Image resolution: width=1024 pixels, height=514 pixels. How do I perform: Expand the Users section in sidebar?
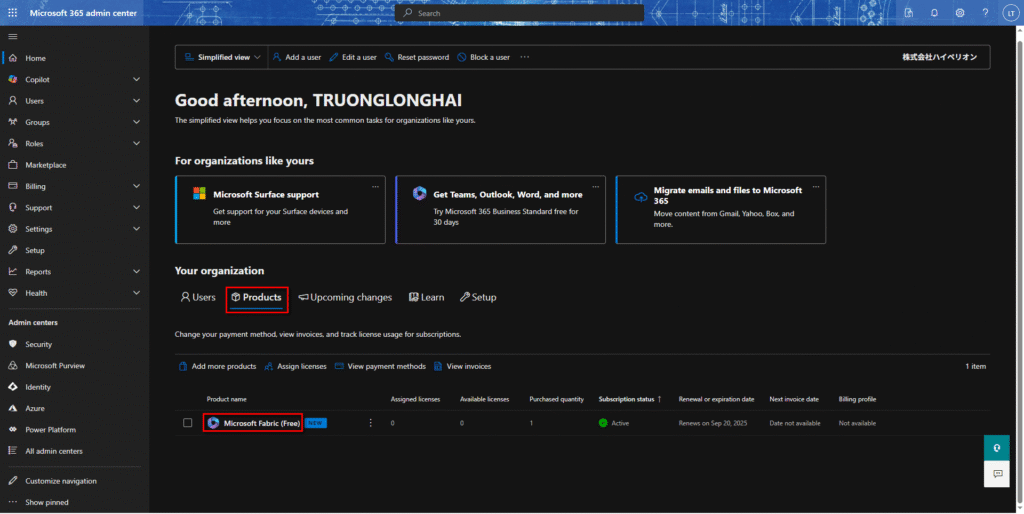point(136,101)
